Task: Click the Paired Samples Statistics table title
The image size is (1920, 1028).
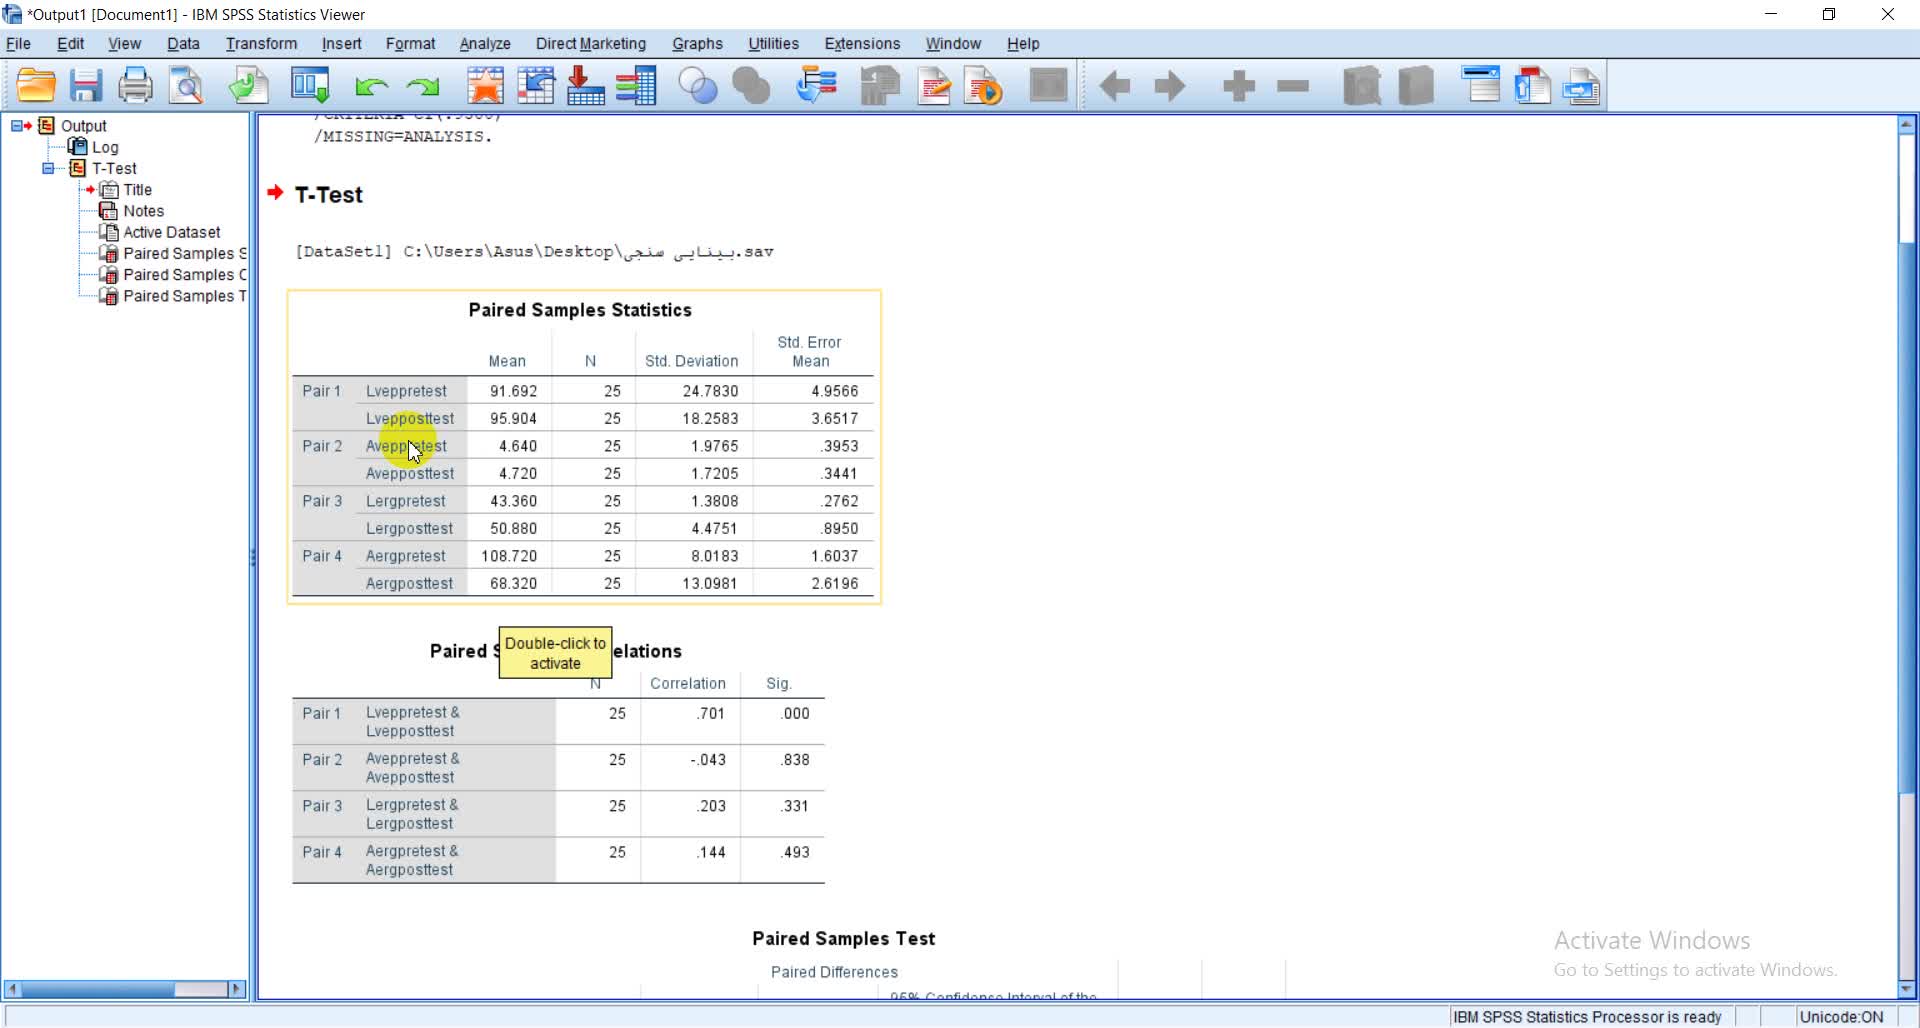Action: [x=580, y=310]
